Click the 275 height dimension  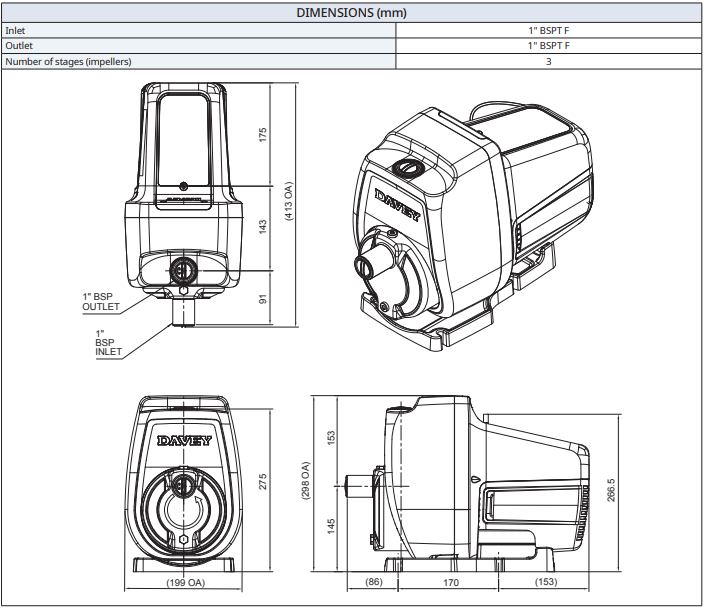[263, 482]
